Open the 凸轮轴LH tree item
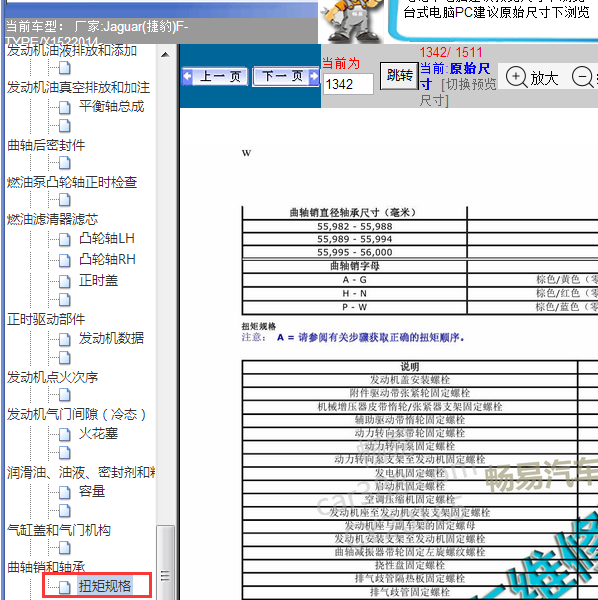 pyautogui.click(x=107, y=238)
